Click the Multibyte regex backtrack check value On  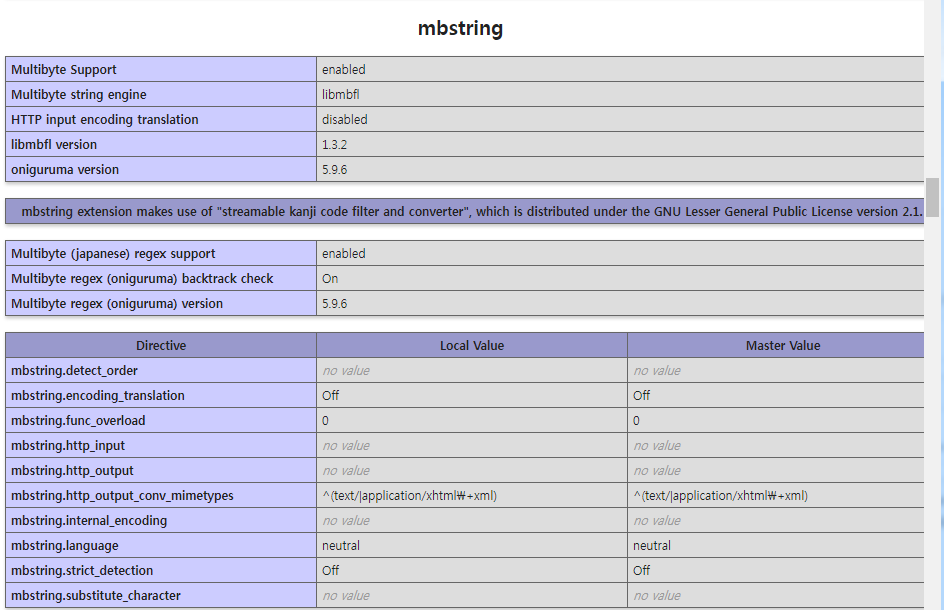330,279
